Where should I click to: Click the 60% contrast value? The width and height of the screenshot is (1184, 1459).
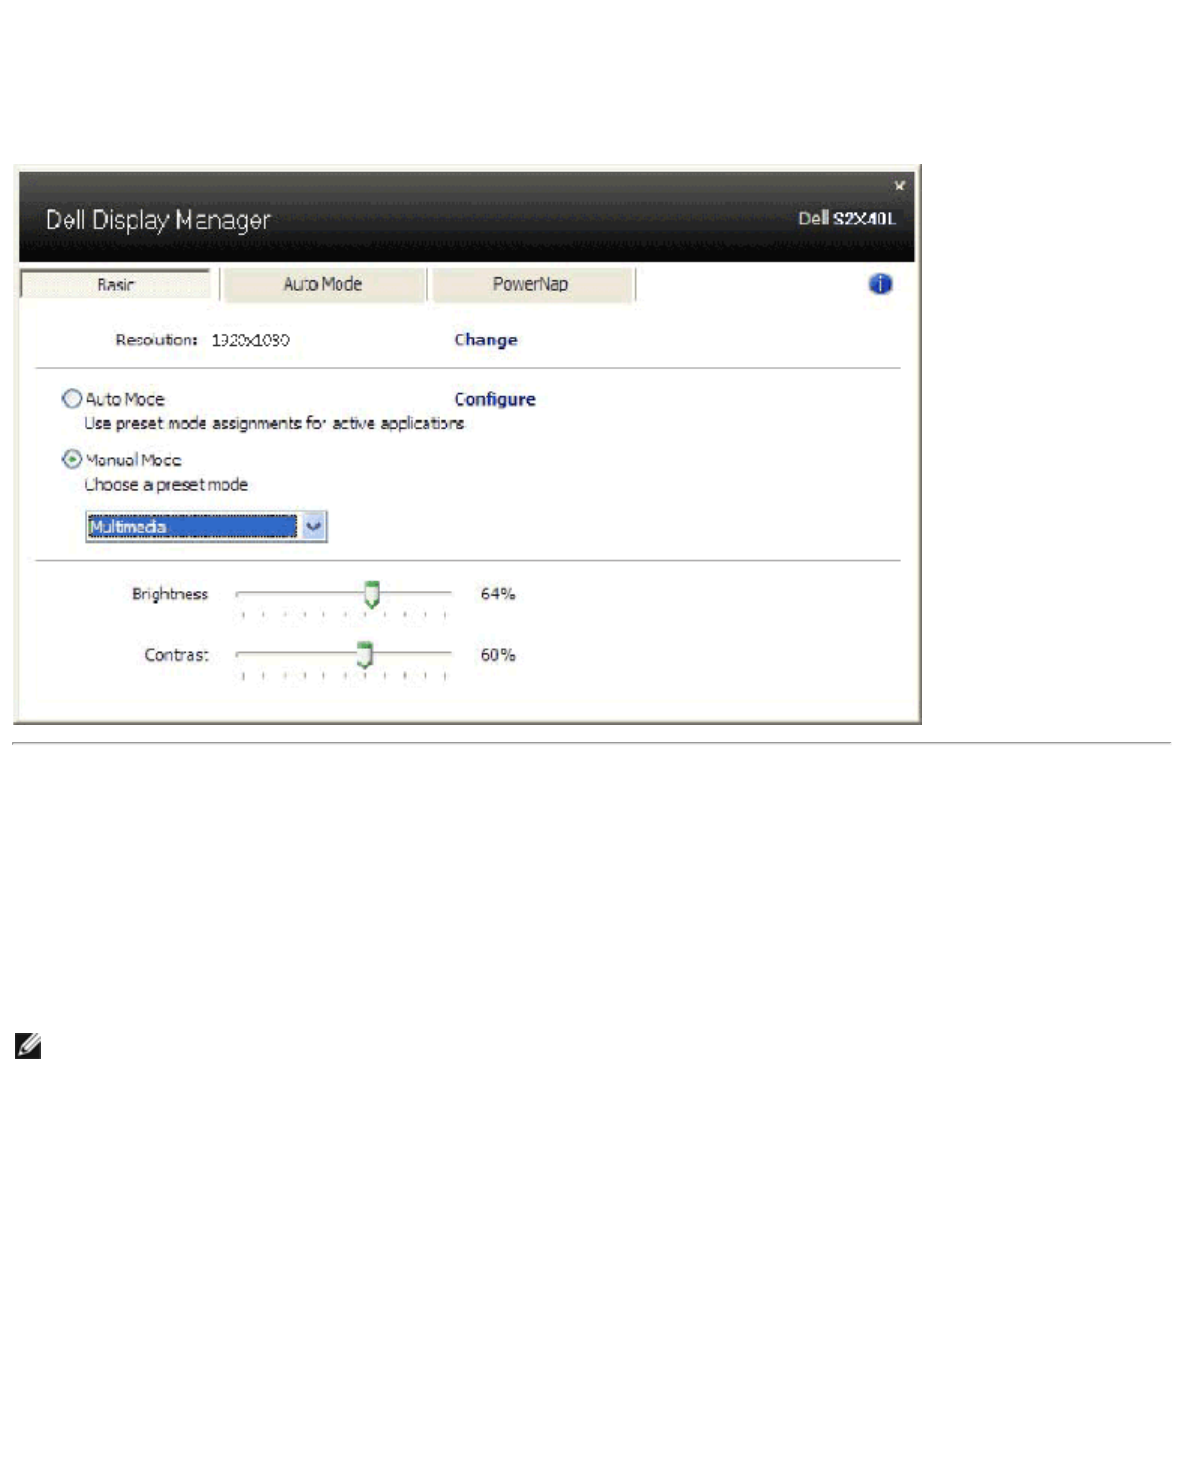tap(498, 655)
